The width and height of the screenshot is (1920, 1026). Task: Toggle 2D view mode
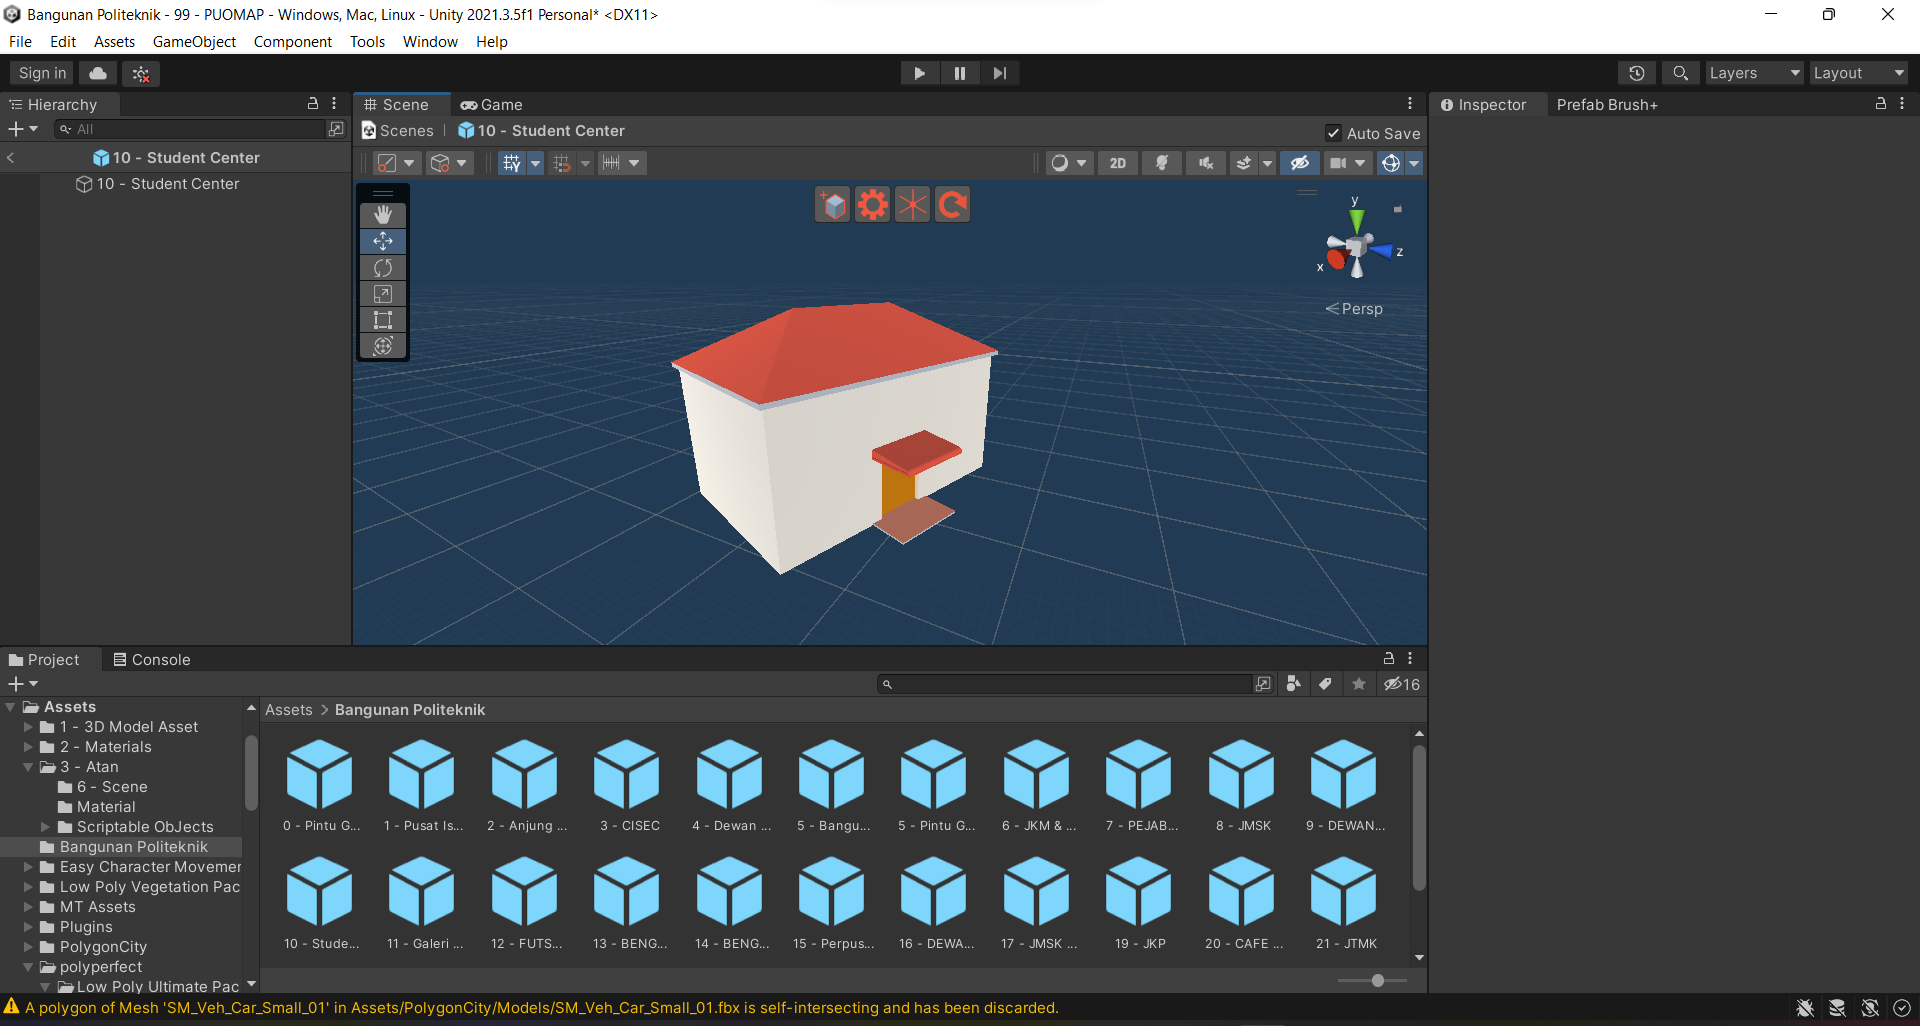[1117, 163]
